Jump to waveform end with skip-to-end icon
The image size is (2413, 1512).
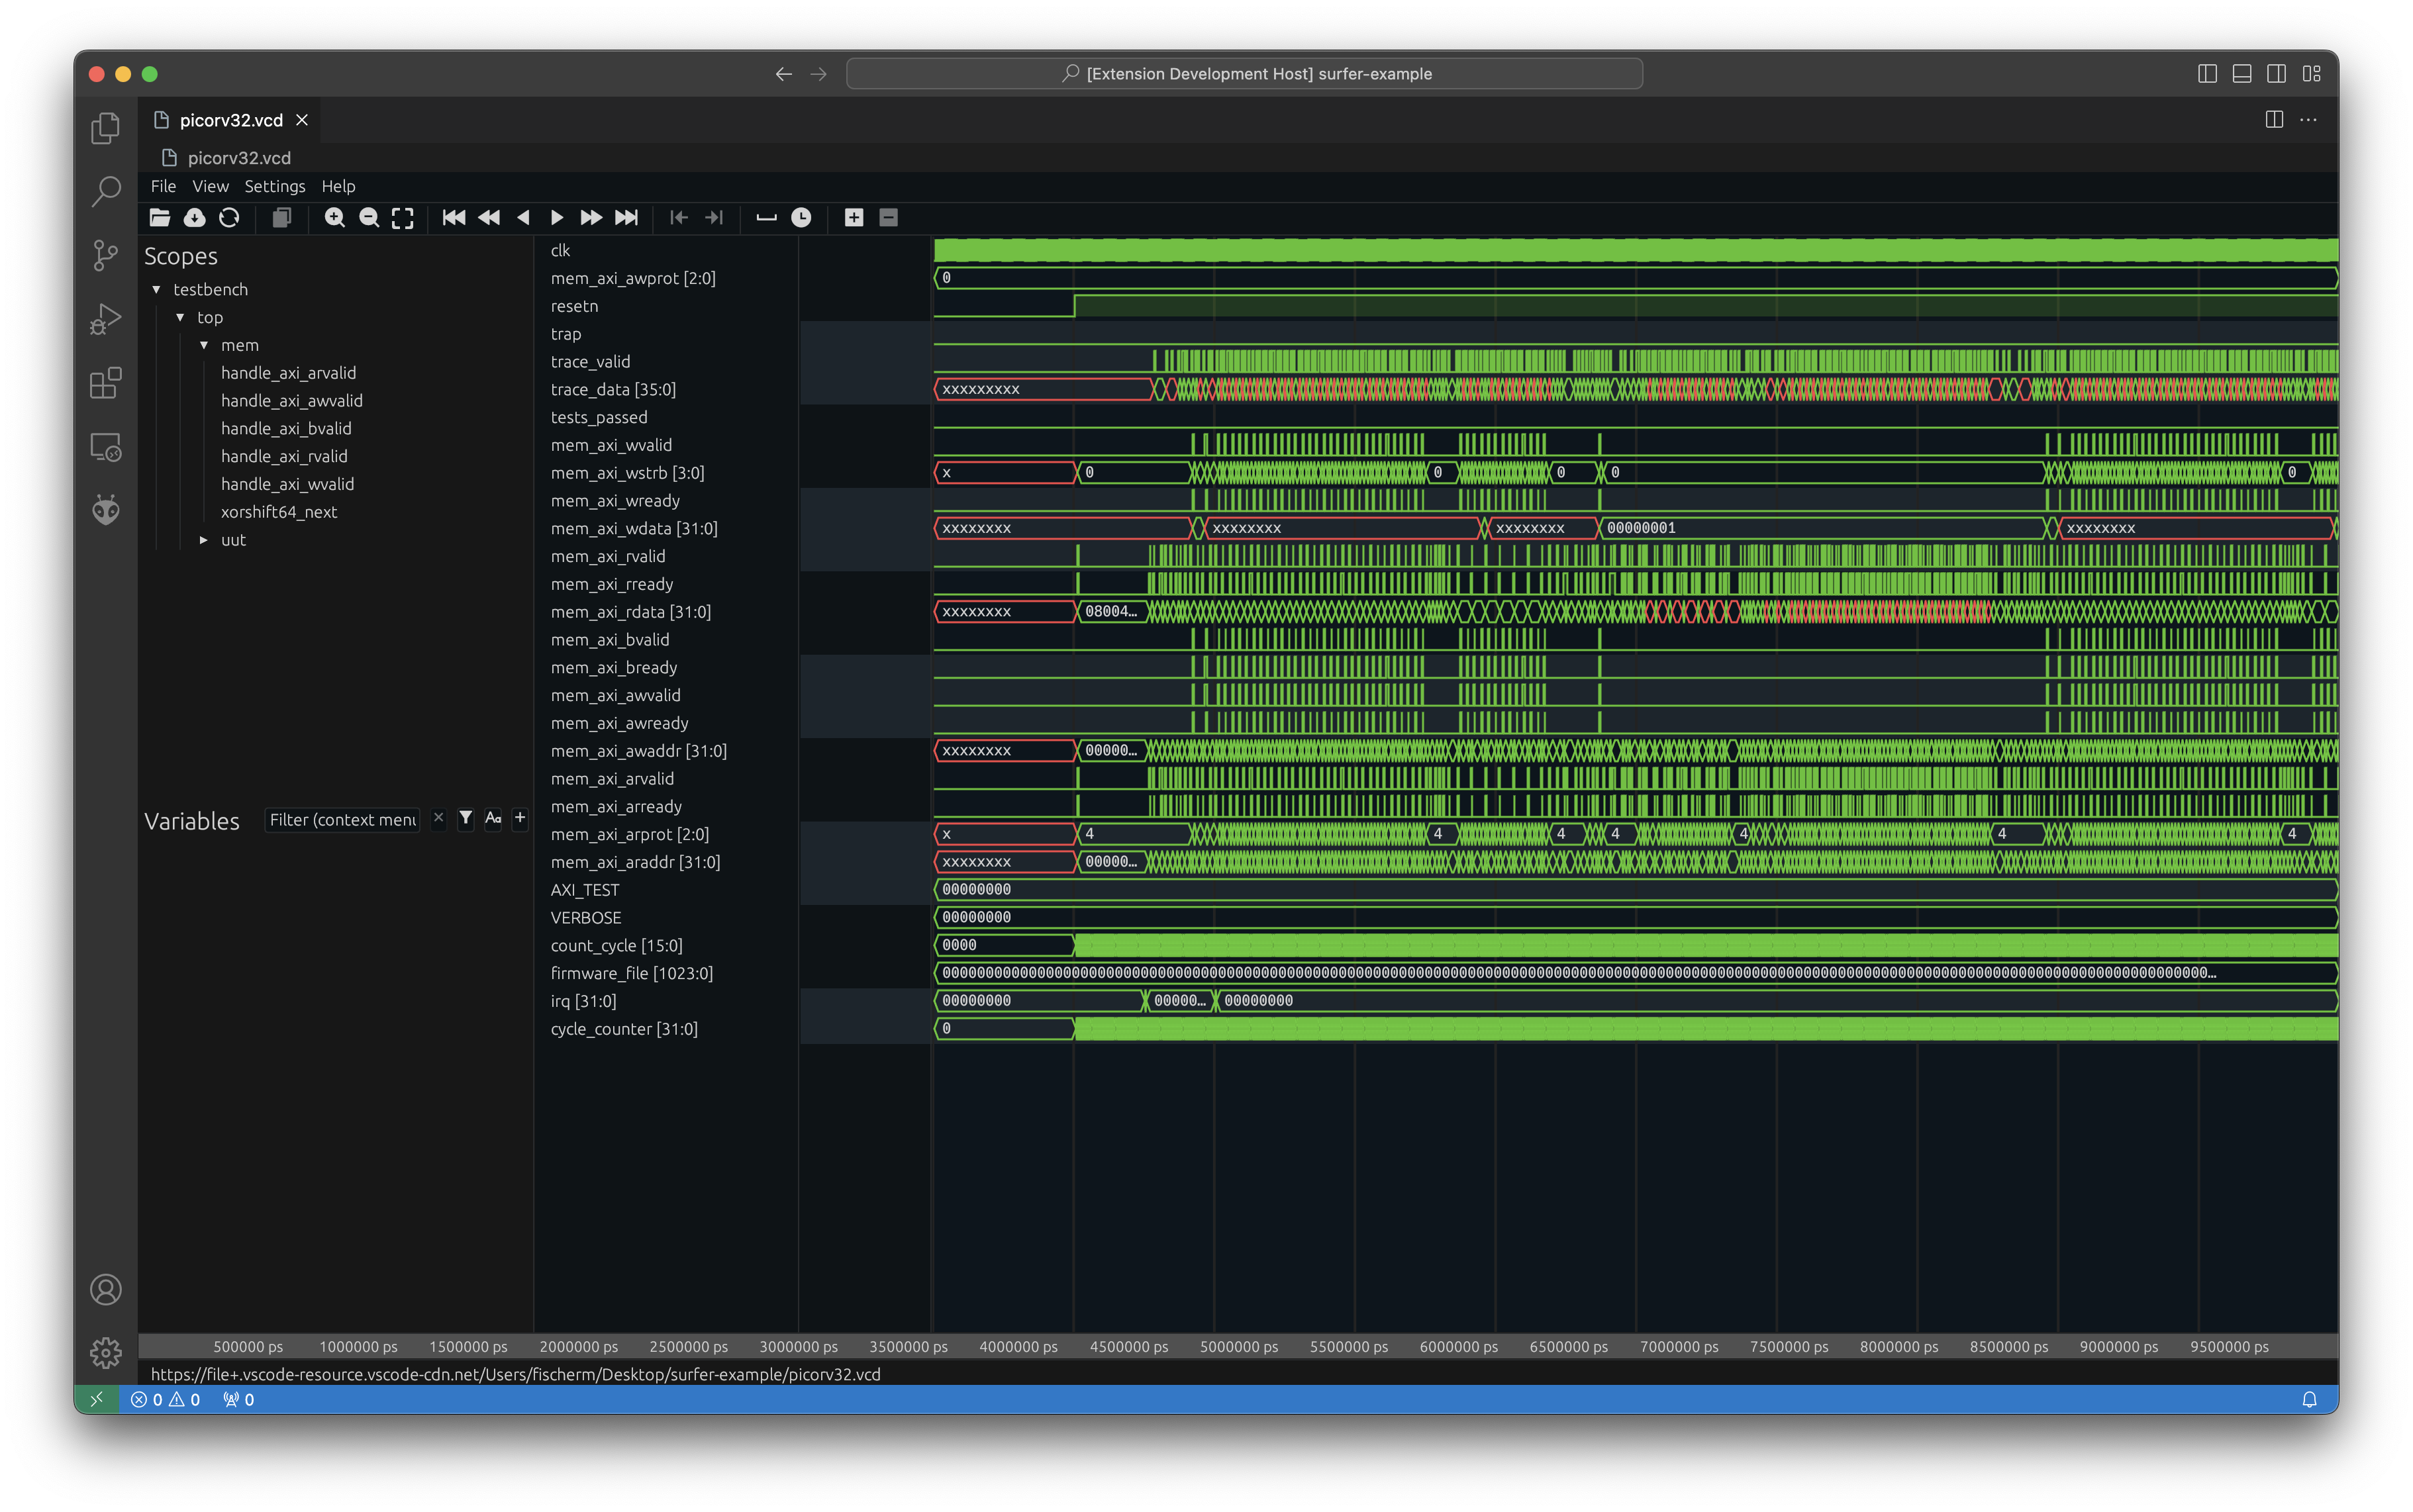pyautogui.click(x=627, y=218)
